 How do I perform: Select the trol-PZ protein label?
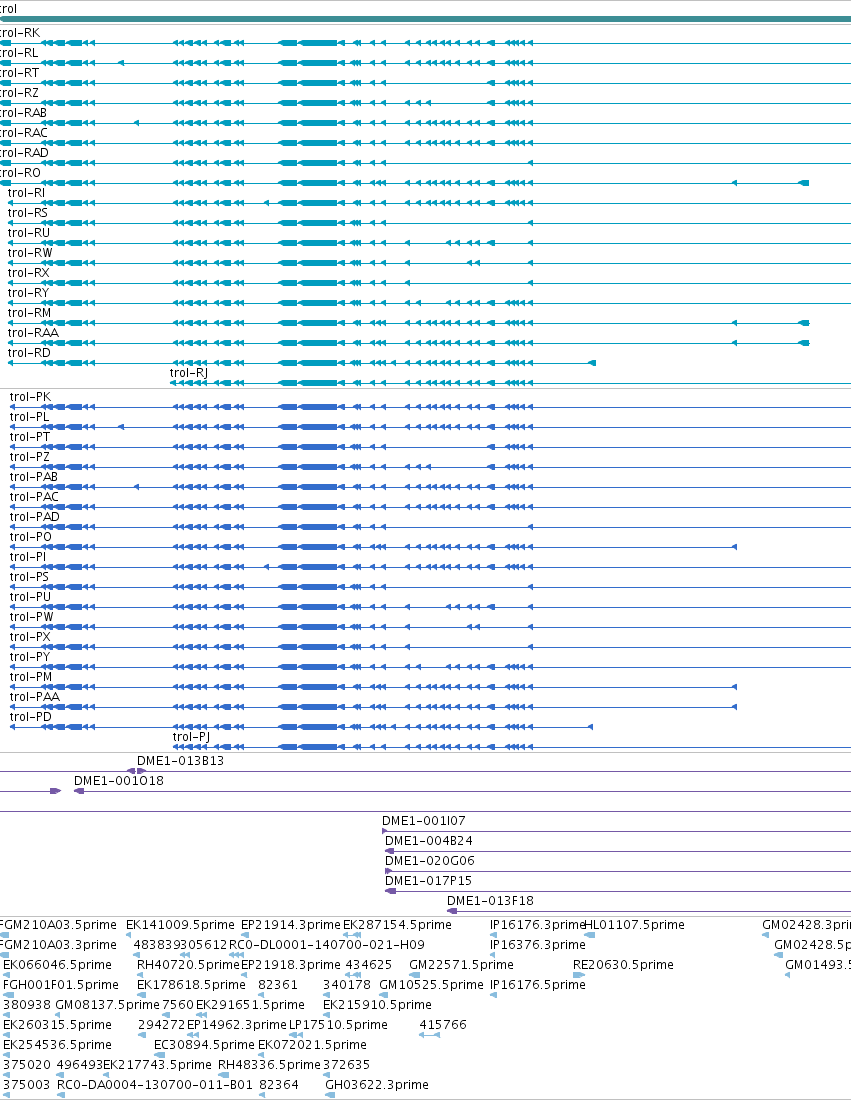(x=29, y=457)
